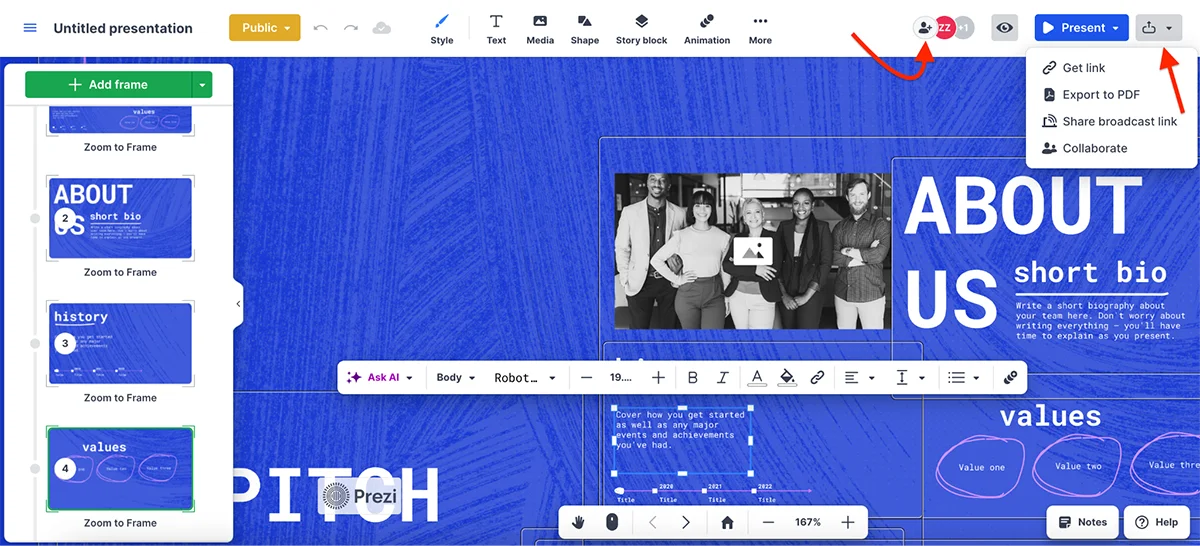This screenshot has width=1200, height=546.
Task: Open the text color picker
Action: point(757,378)
